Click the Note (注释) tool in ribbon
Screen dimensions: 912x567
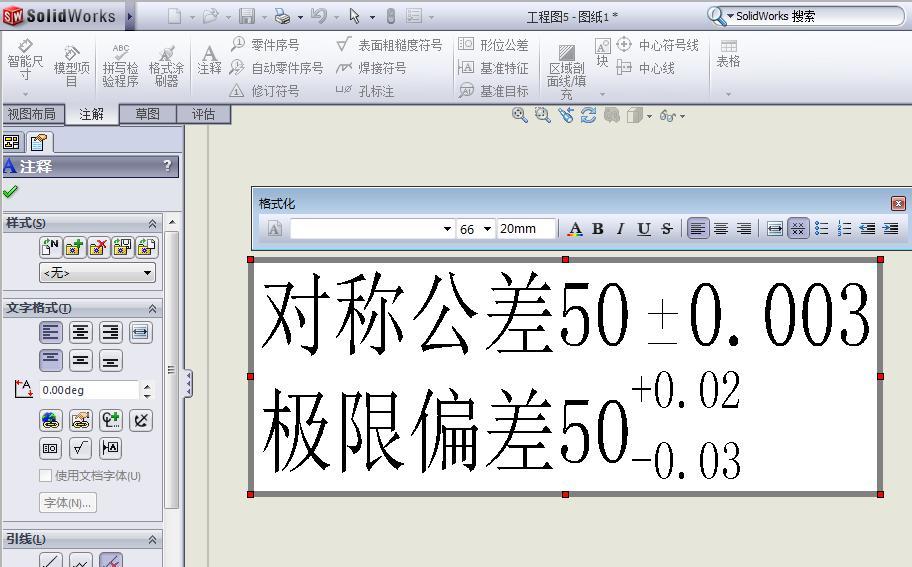tap(209, 60)
